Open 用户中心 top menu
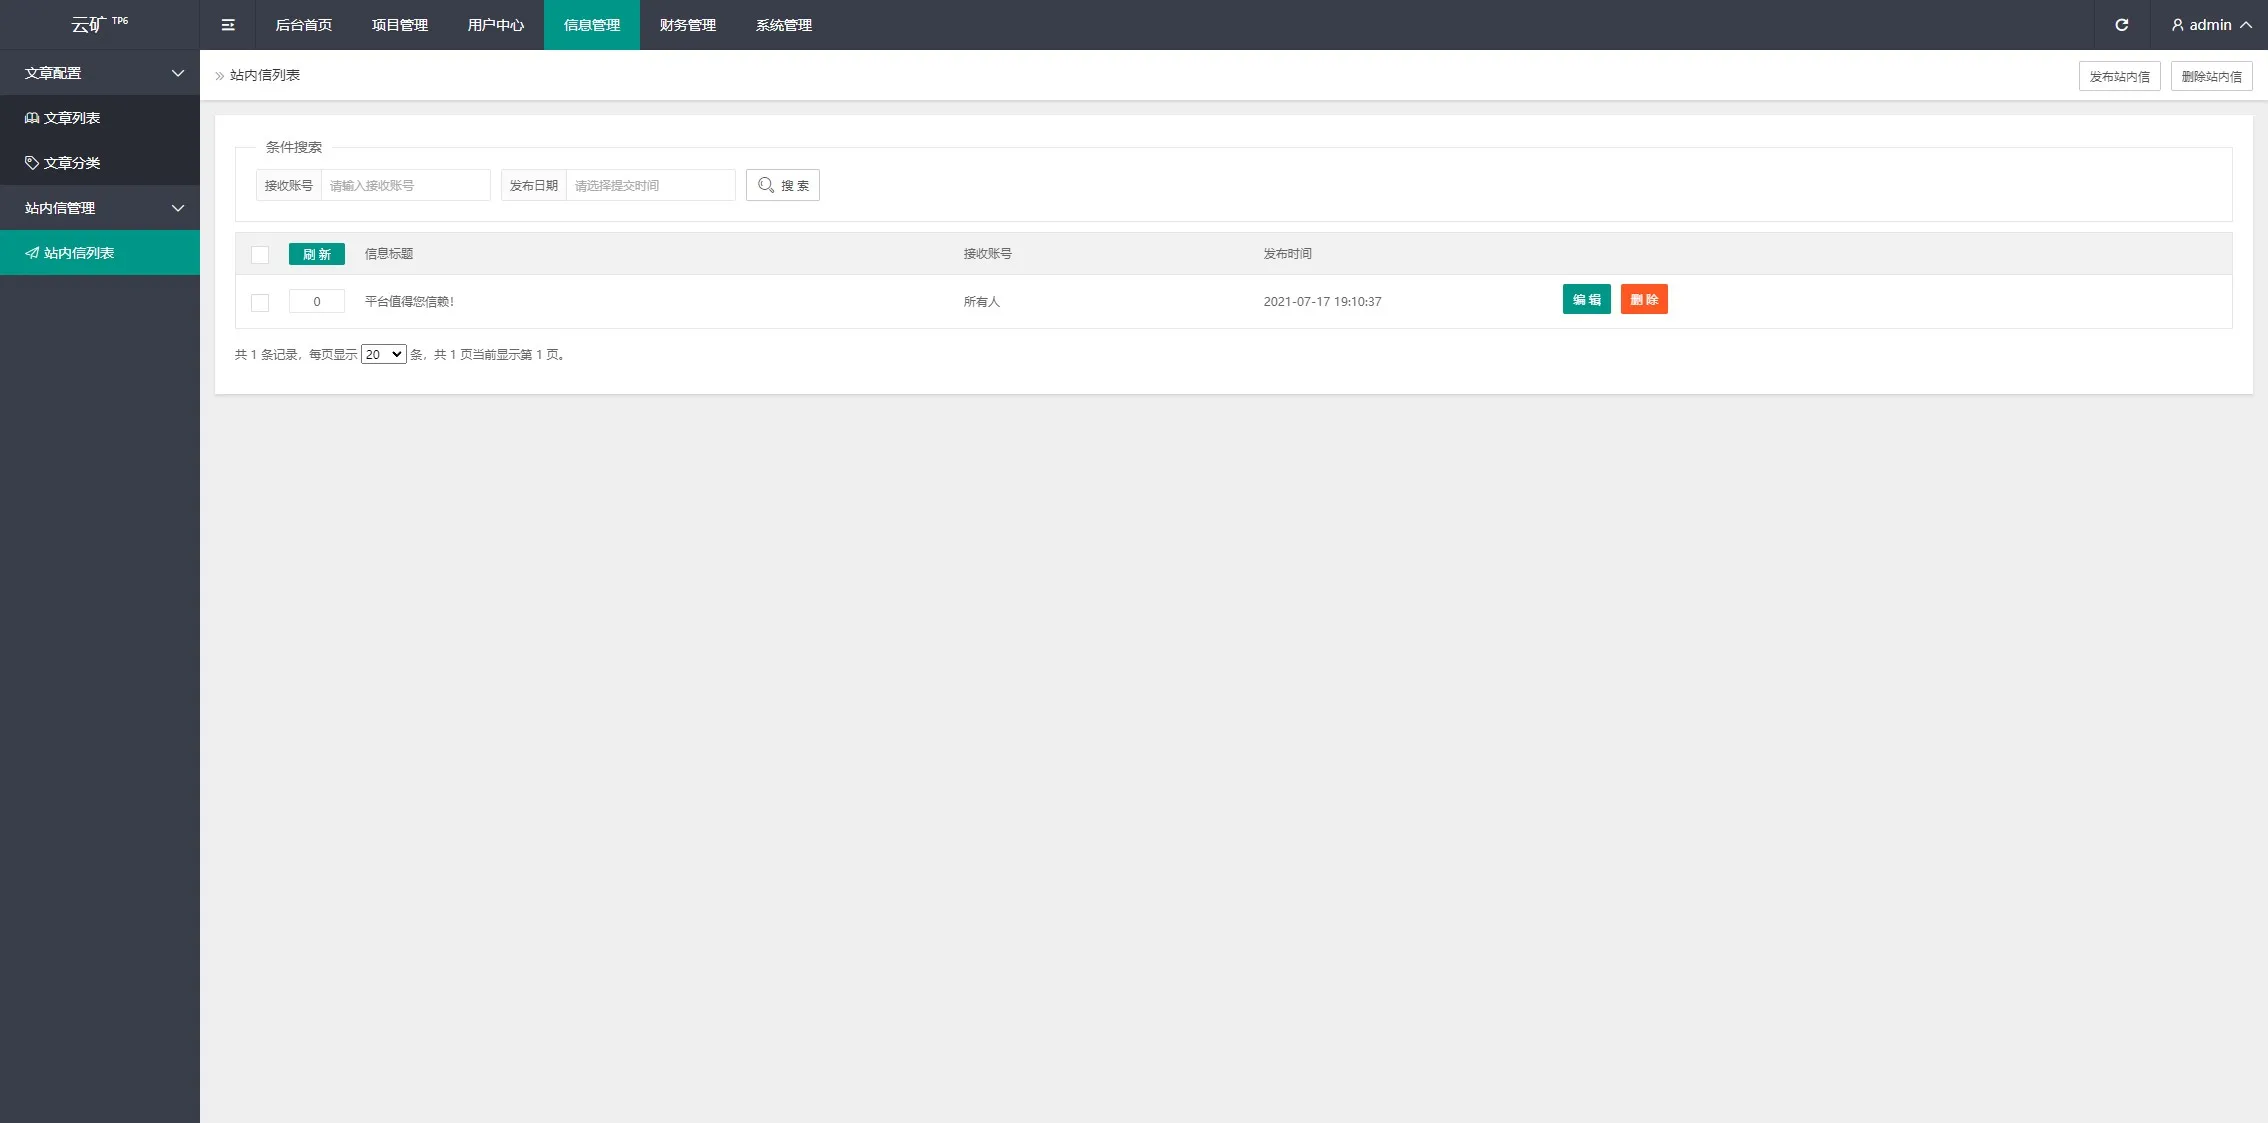Image resolution: width=2268 pixels, height=1123 pixels. coord(495,25)
